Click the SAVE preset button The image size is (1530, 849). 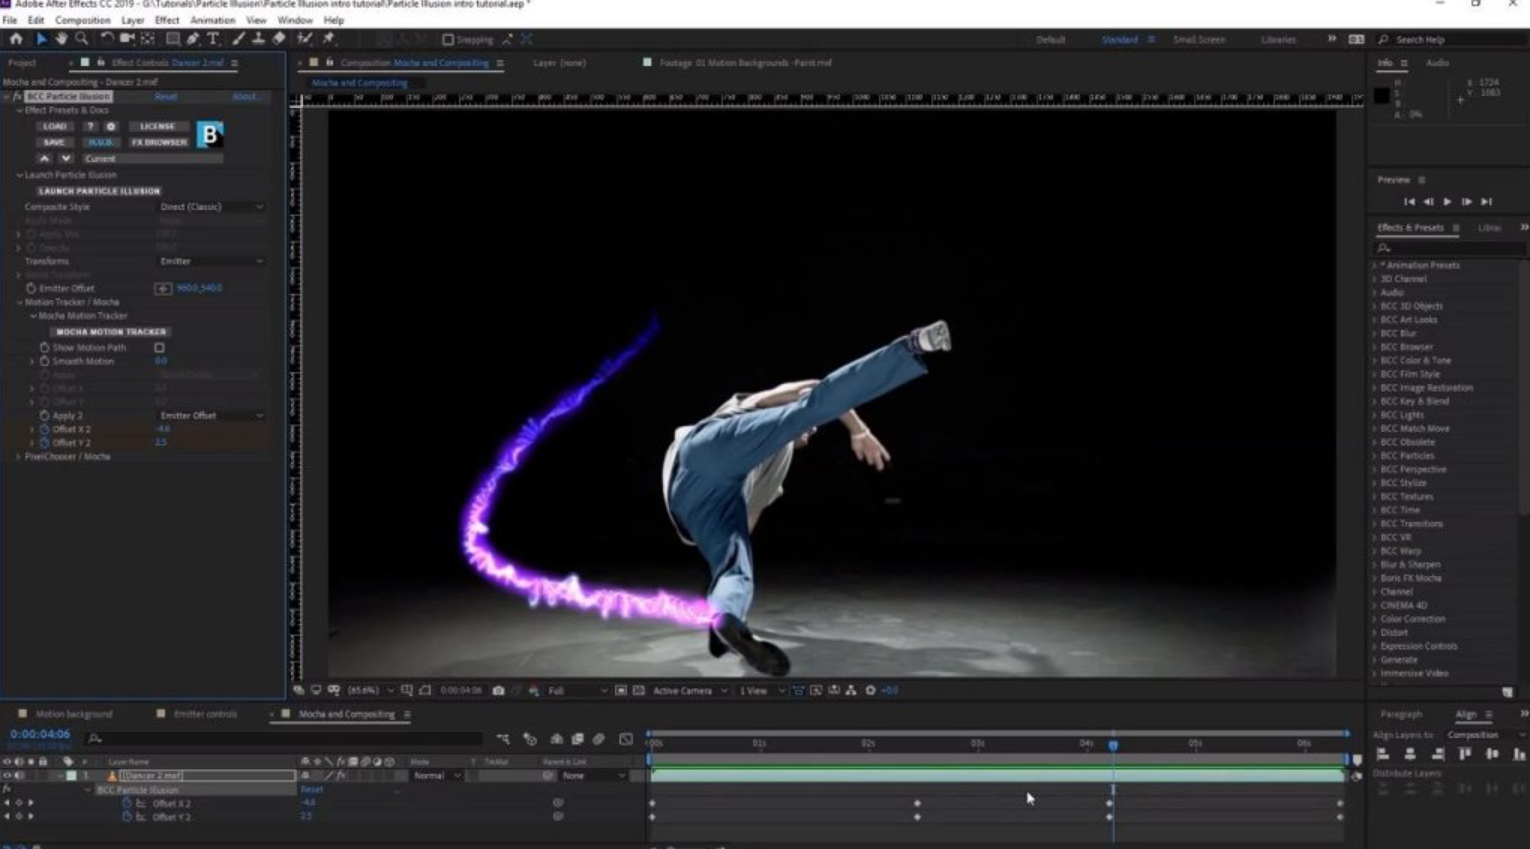pos(54,142)
